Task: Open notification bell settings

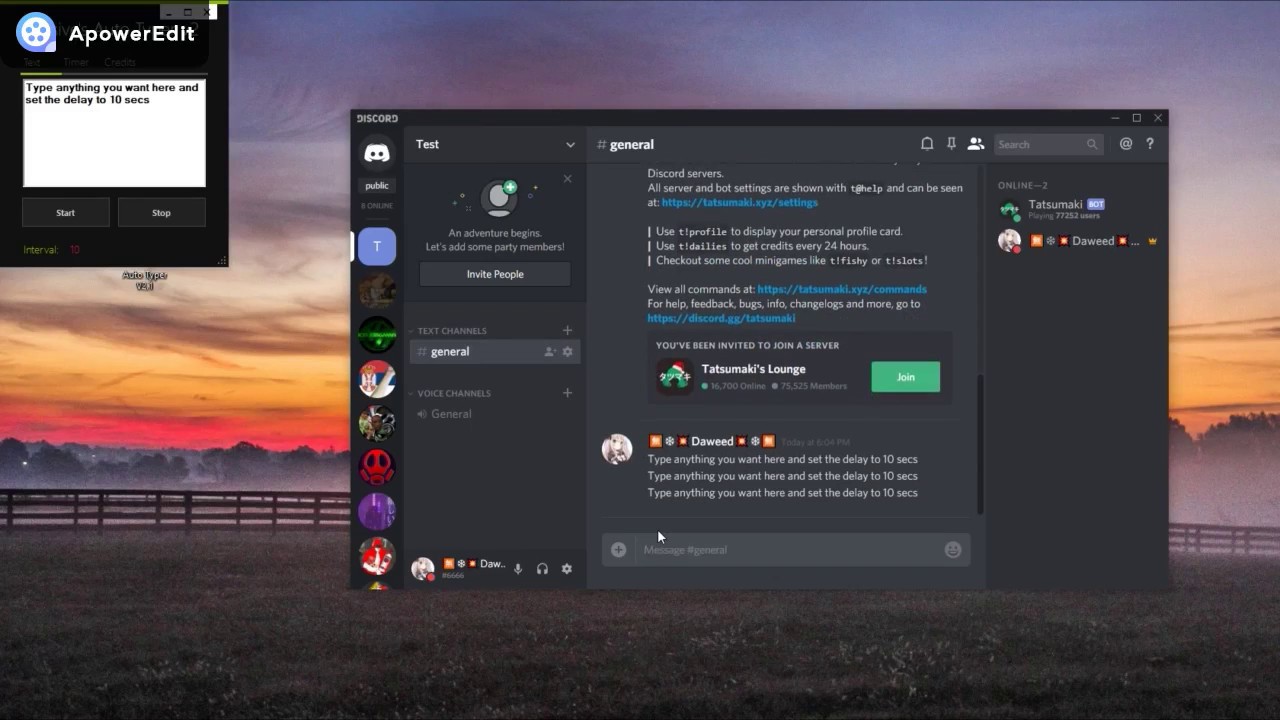Action: (927, 144)
